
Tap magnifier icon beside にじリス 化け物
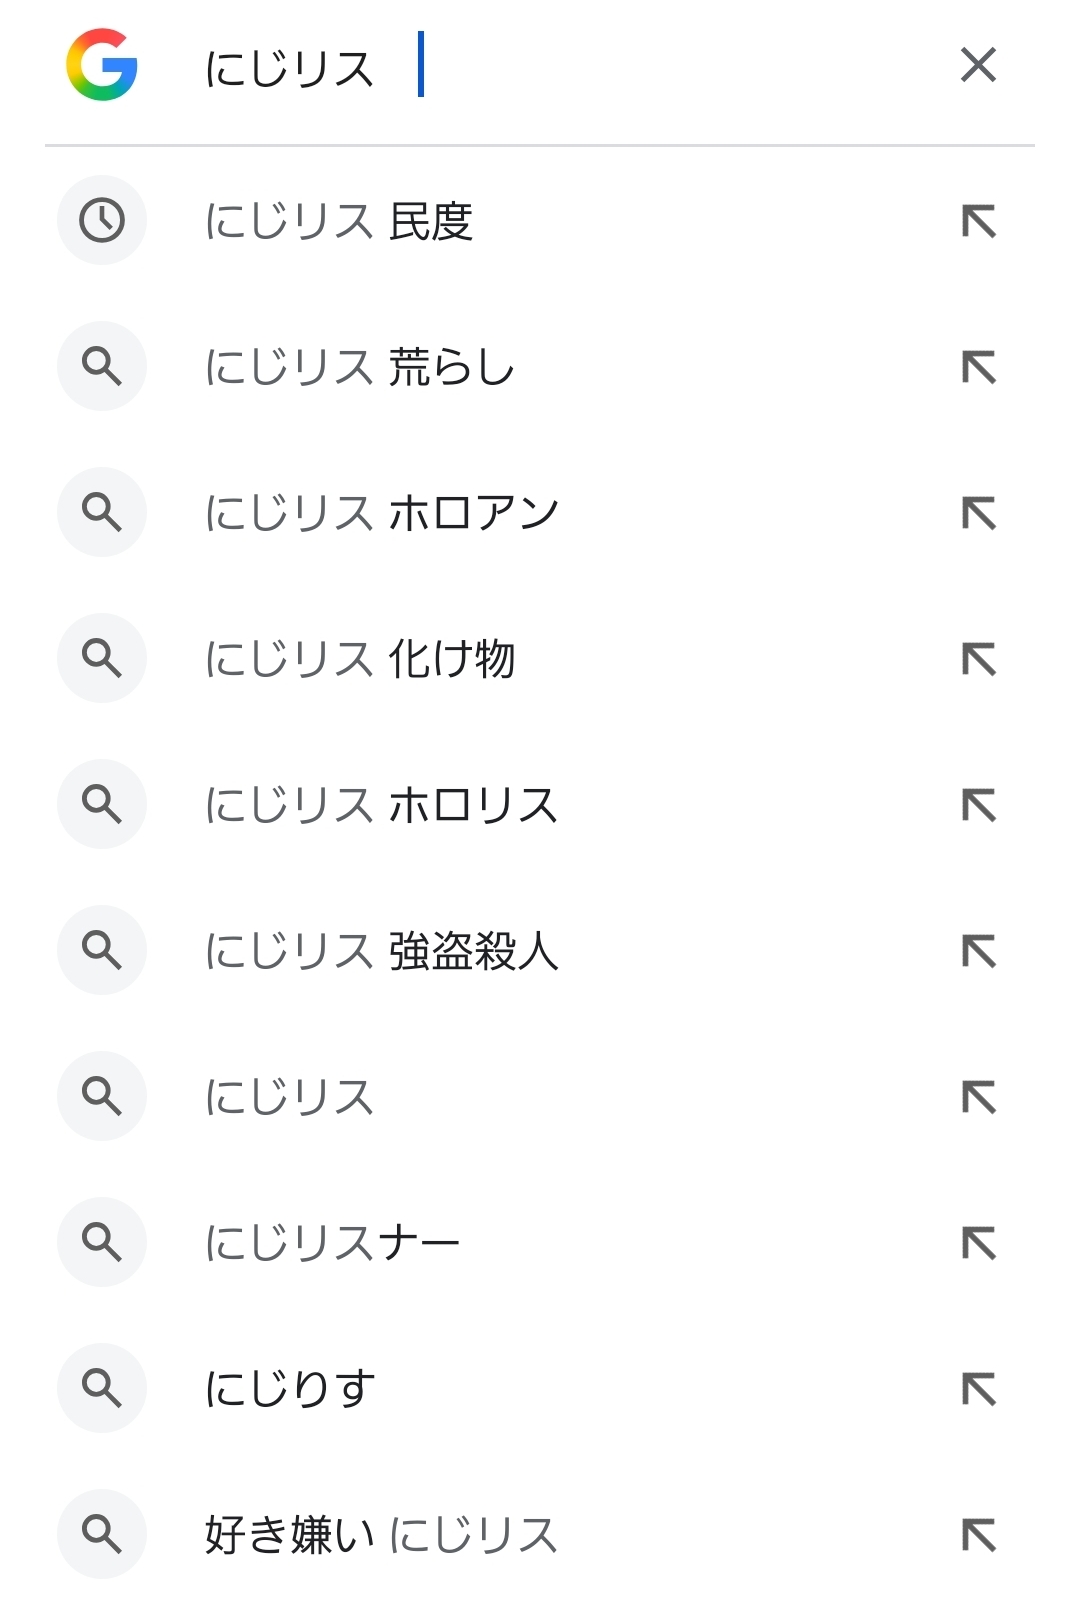102,658
